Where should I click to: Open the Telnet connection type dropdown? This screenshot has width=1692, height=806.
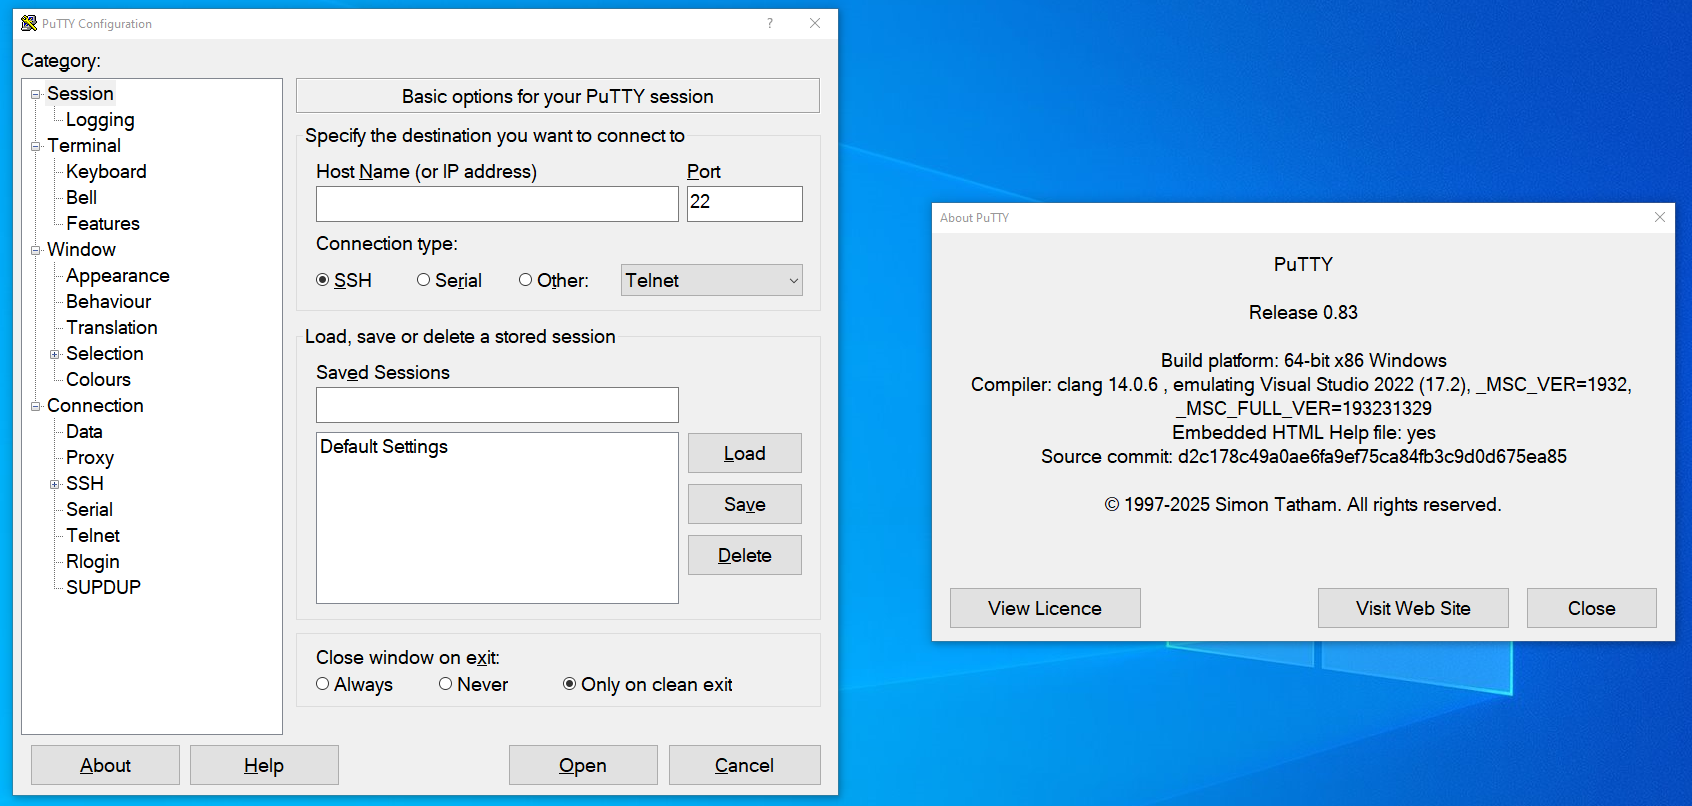tap(712, 280)
